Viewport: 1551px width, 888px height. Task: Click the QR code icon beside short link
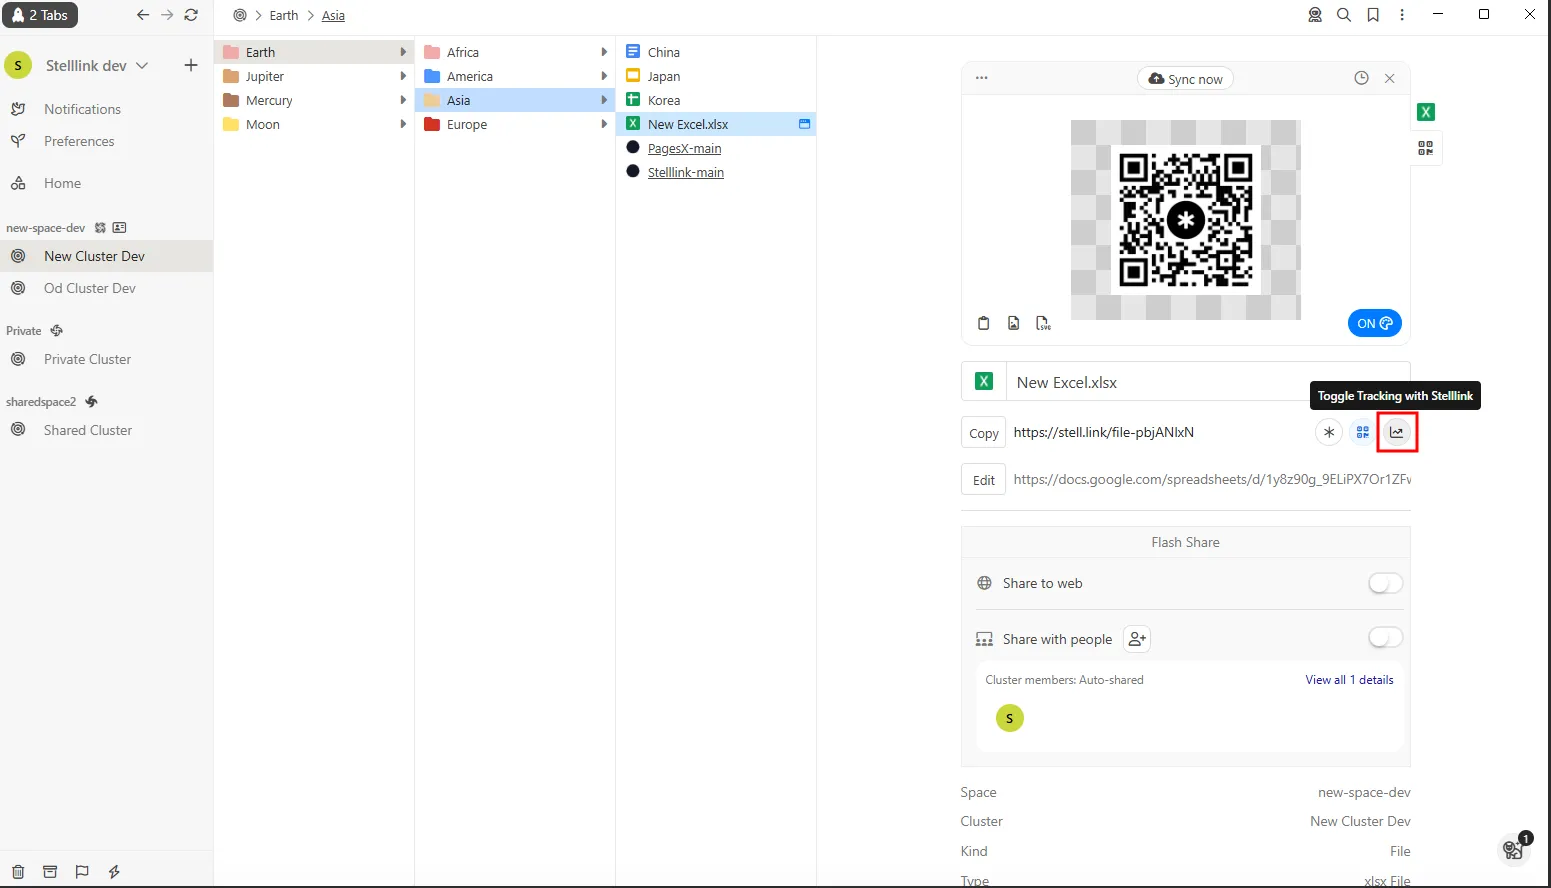(1362, 432)
